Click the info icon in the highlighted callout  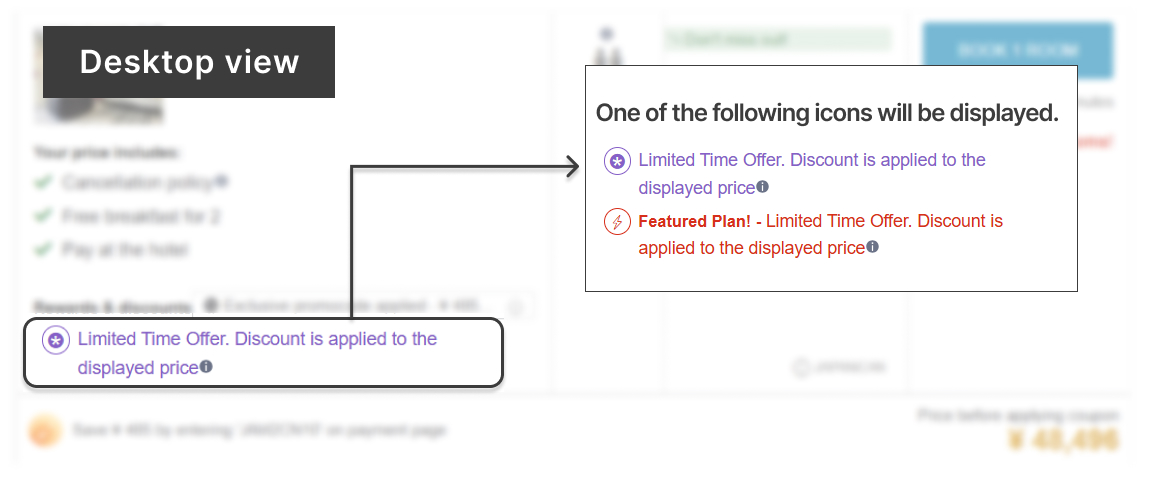coord(206,366)
